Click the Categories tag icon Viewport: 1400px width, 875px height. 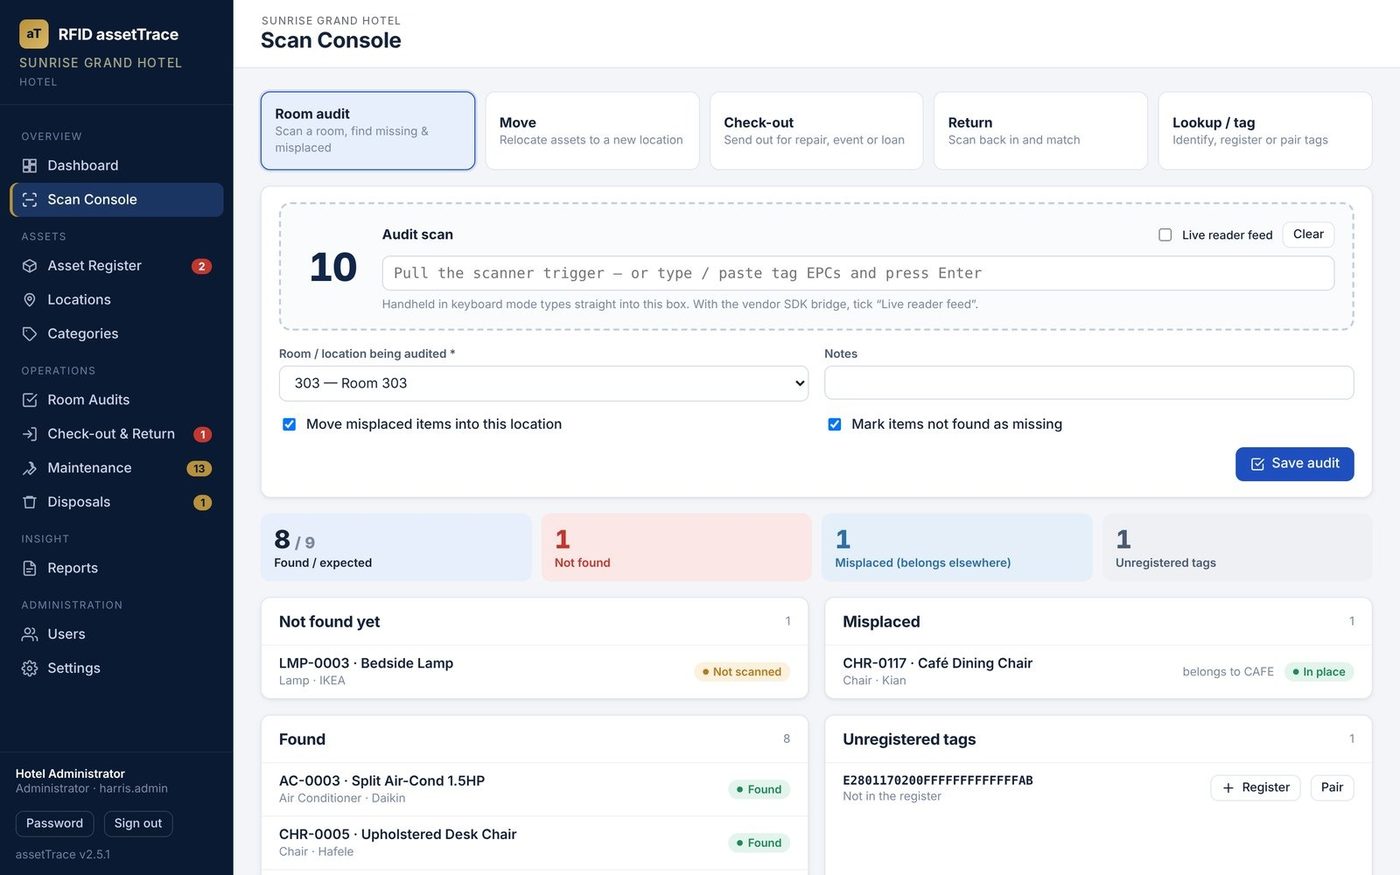click(x=29, y=334)
